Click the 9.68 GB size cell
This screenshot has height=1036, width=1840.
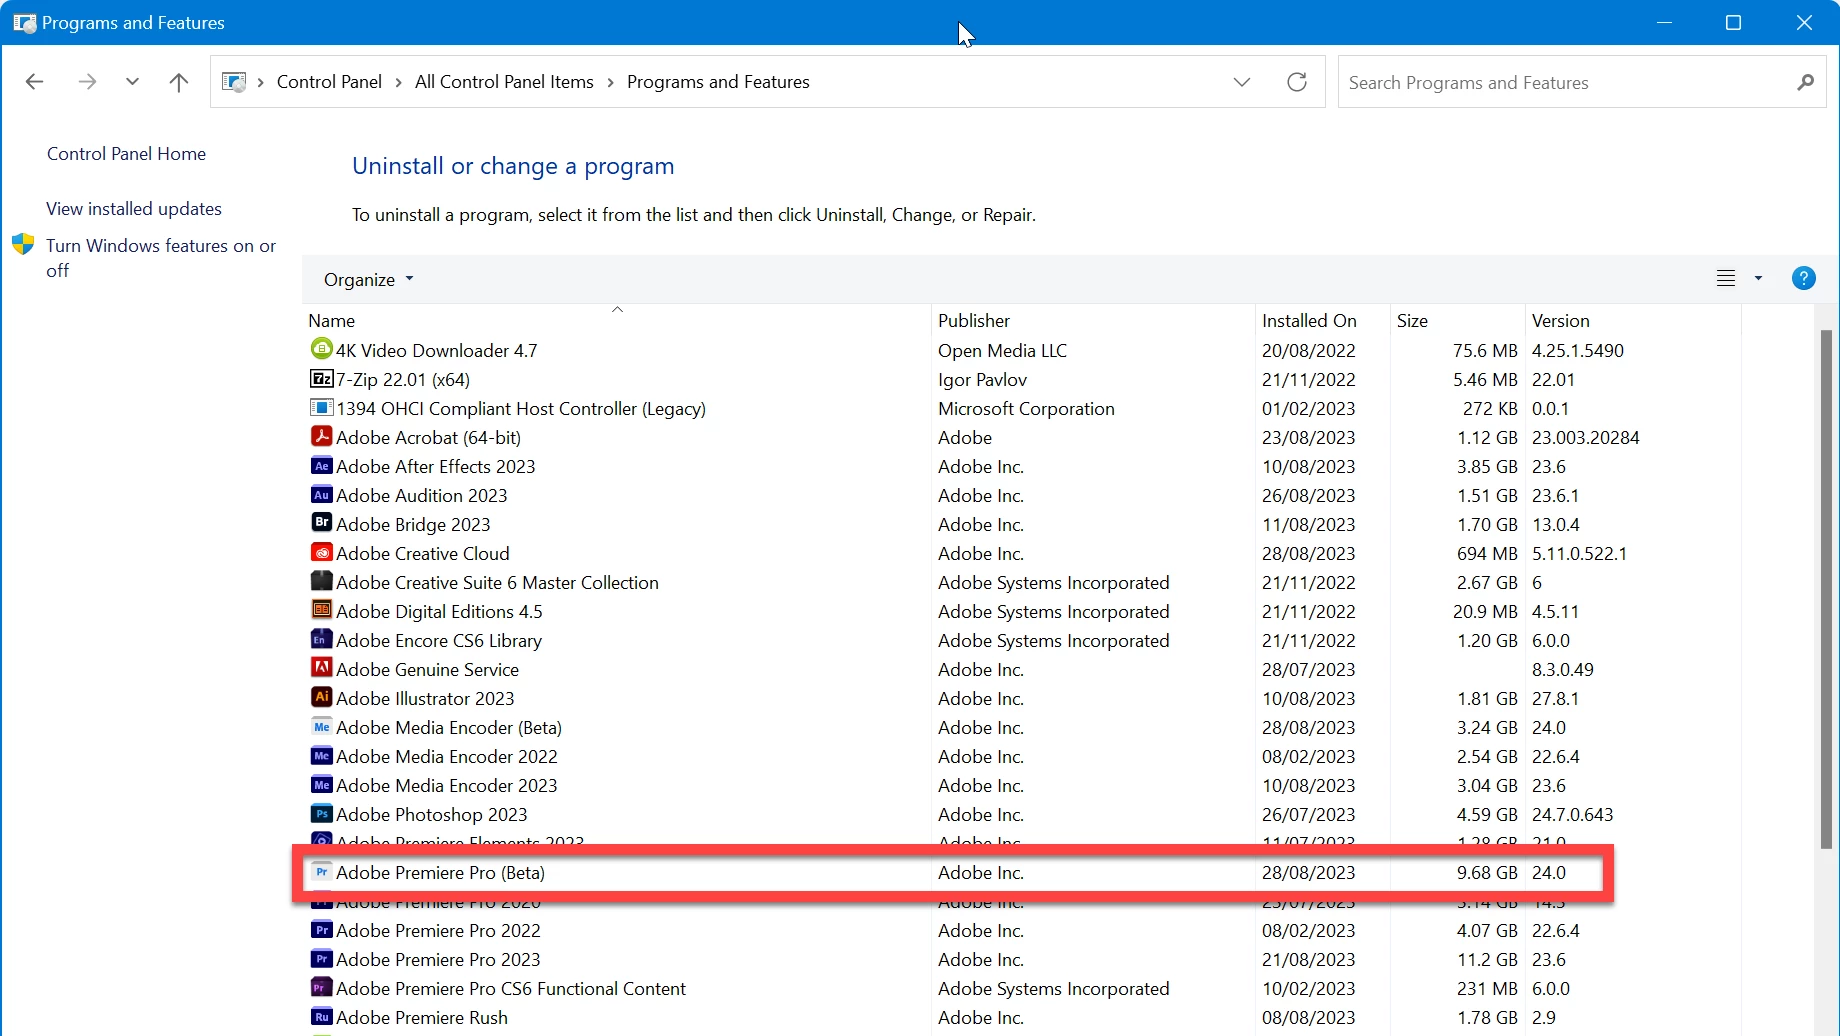pyautogui.click(x=1487, y=873)
